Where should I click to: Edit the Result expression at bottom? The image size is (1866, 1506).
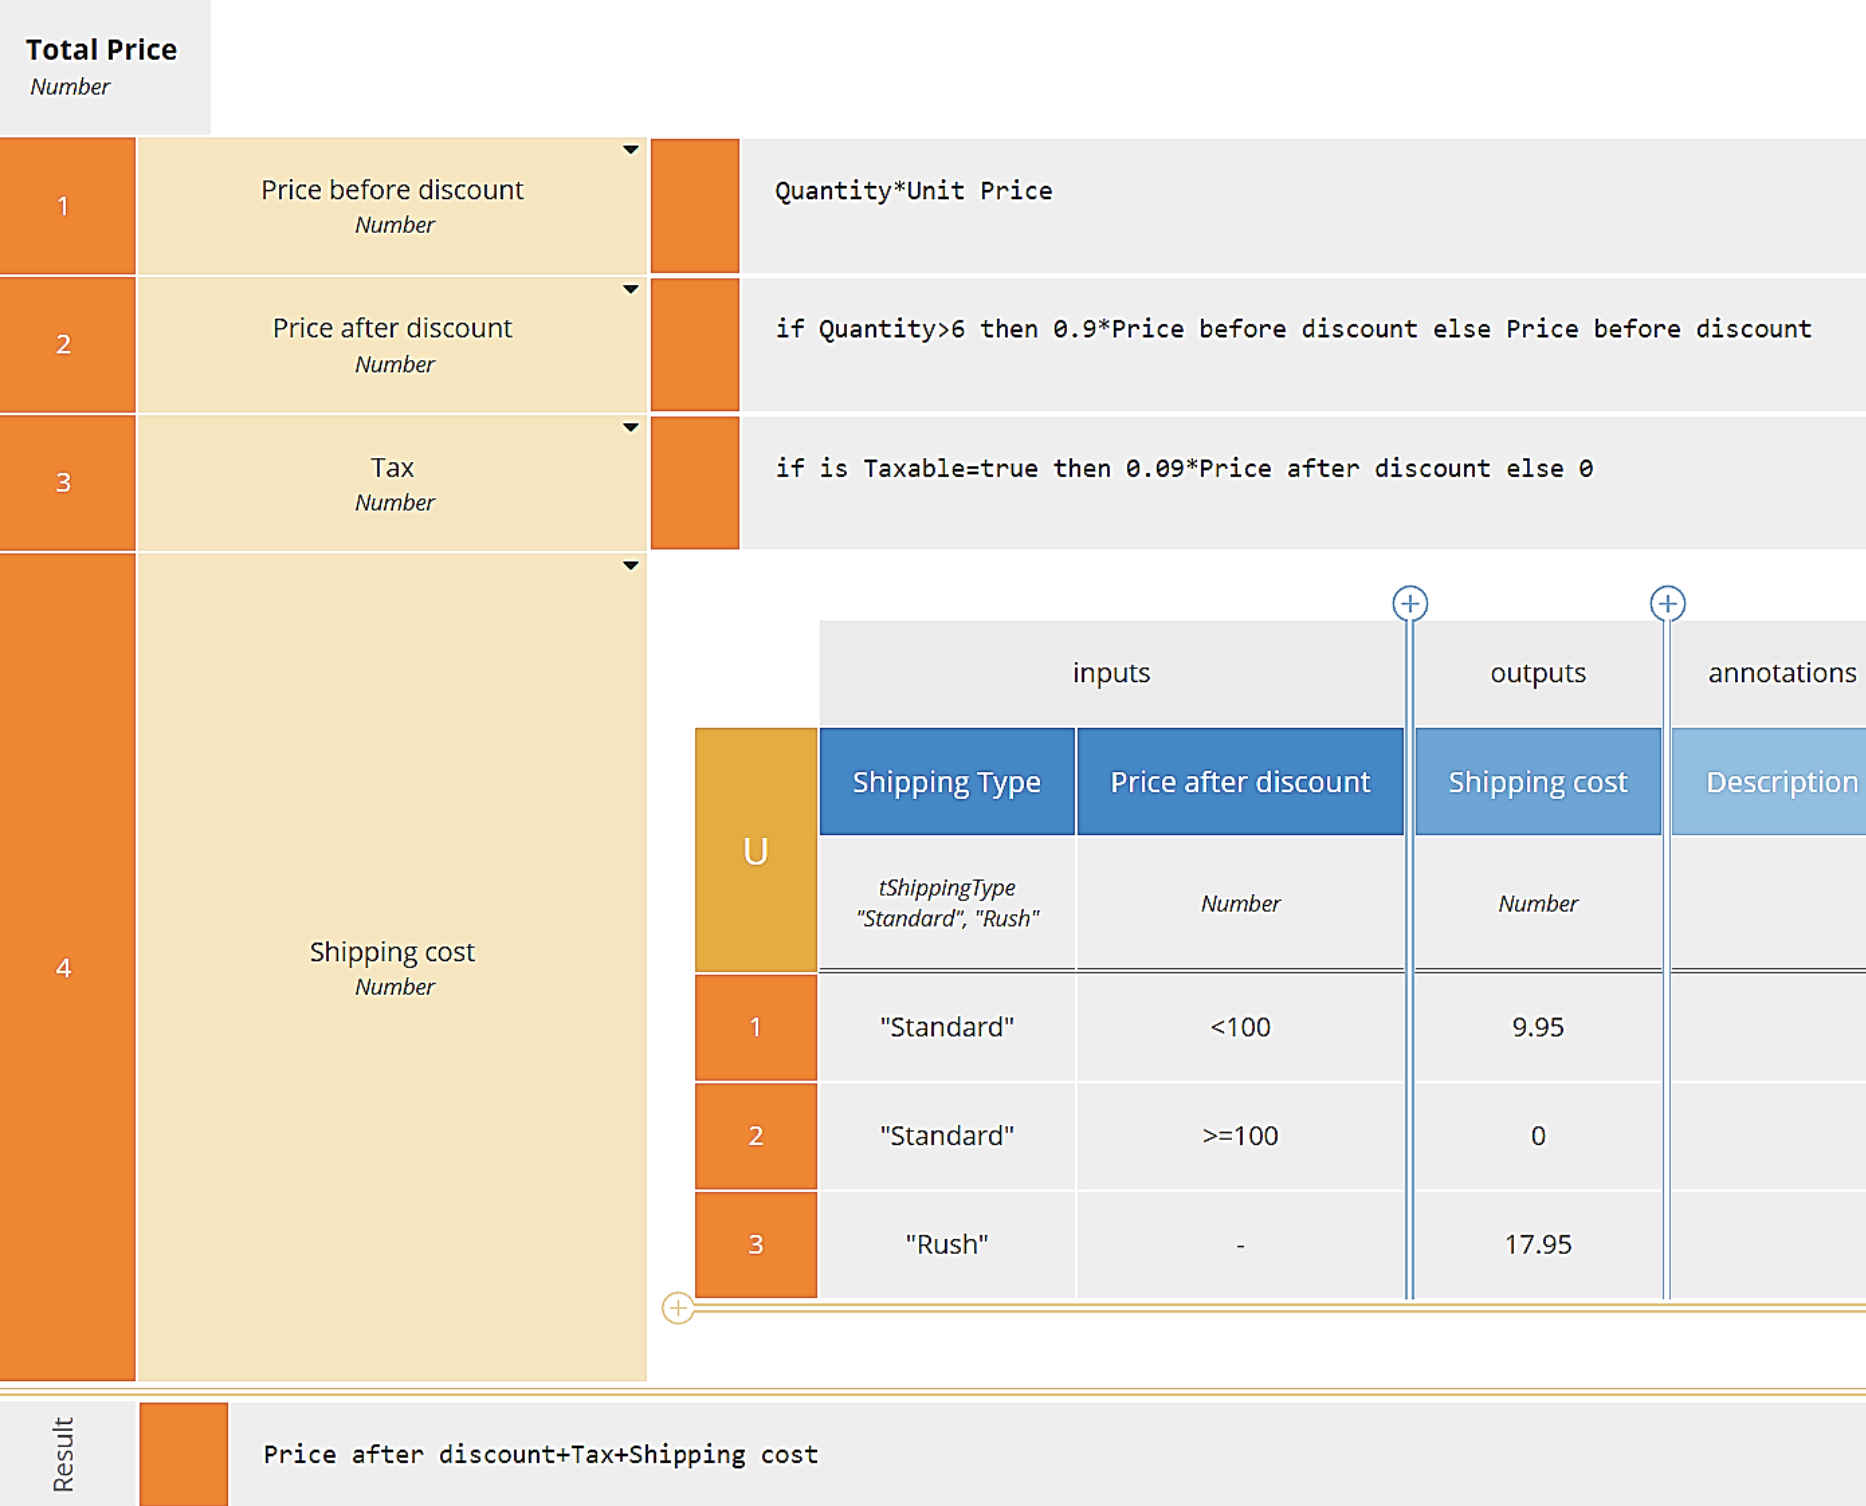[540, 1454]
